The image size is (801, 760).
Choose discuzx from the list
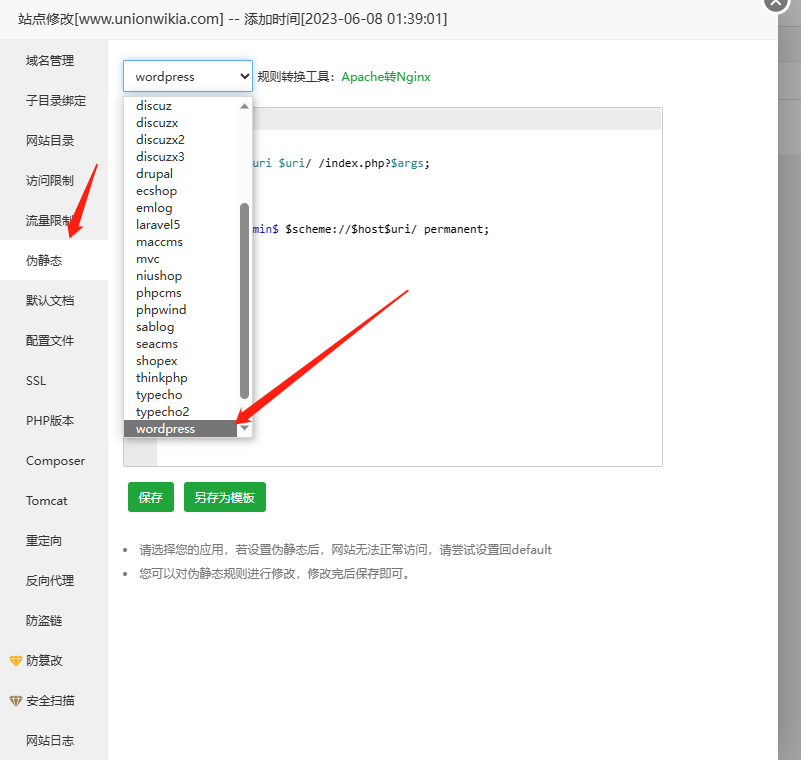(x=181, y=123)
